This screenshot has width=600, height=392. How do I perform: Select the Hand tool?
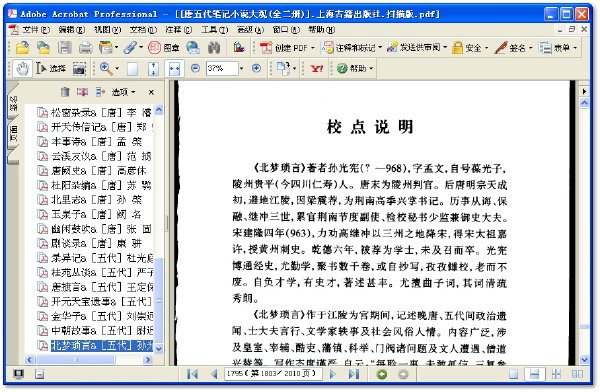pos(22,69)
